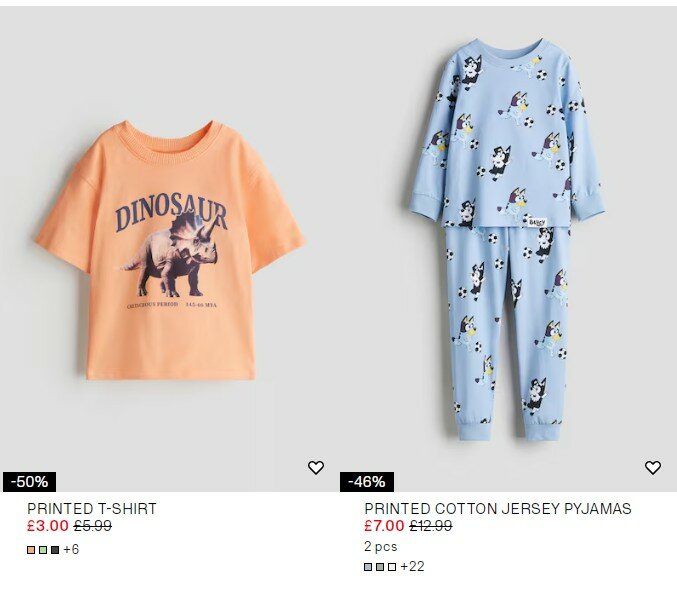Click the PRINTED T-SHIRT product title
Viewport: 677px width, 590px height.
[x=92, y=509]
